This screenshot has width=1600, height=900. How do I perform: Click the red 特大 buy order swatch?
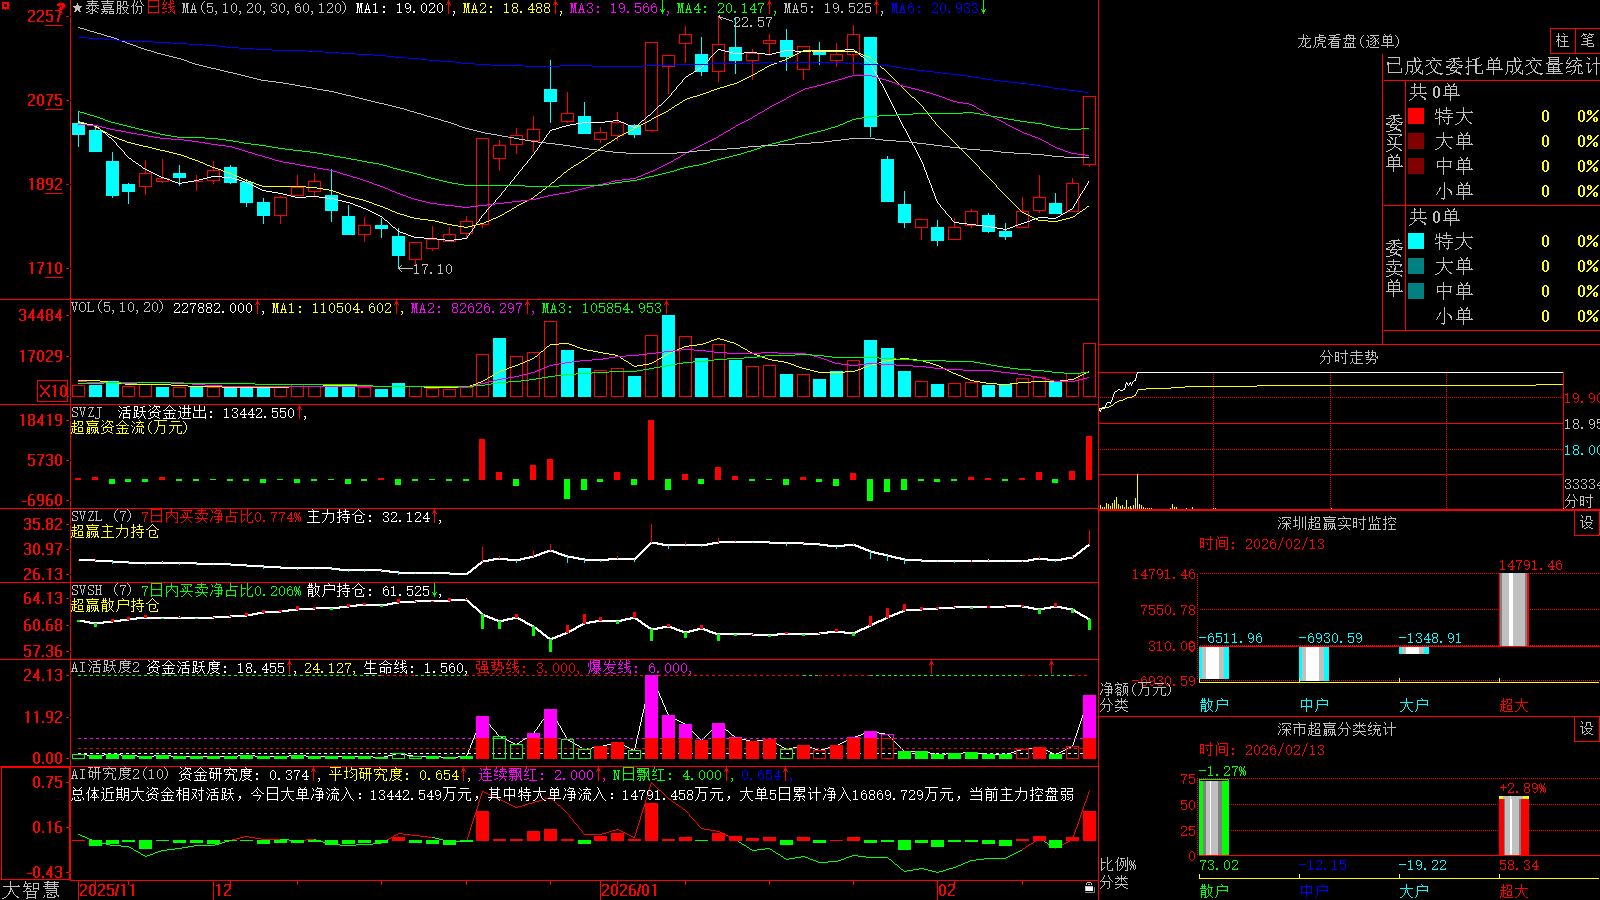point(1416,116)
